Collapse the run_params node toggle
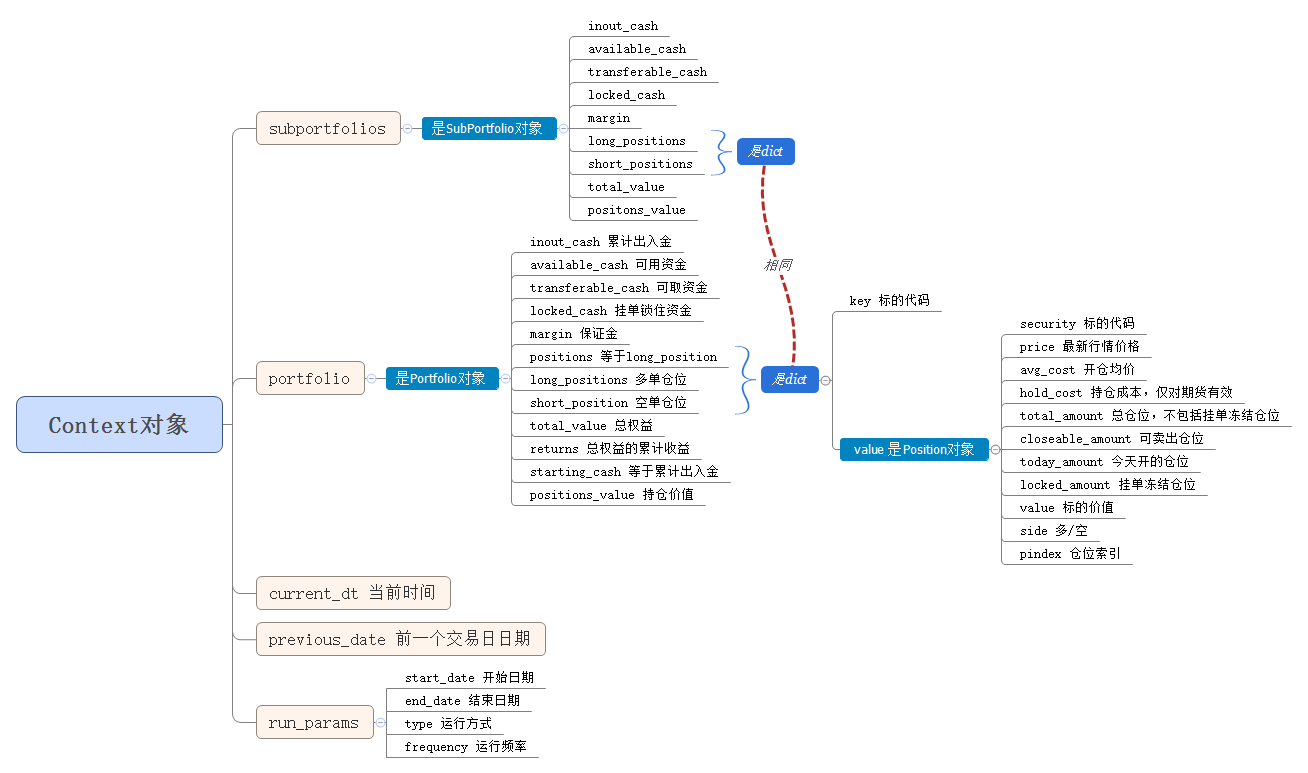 (380, 722)
